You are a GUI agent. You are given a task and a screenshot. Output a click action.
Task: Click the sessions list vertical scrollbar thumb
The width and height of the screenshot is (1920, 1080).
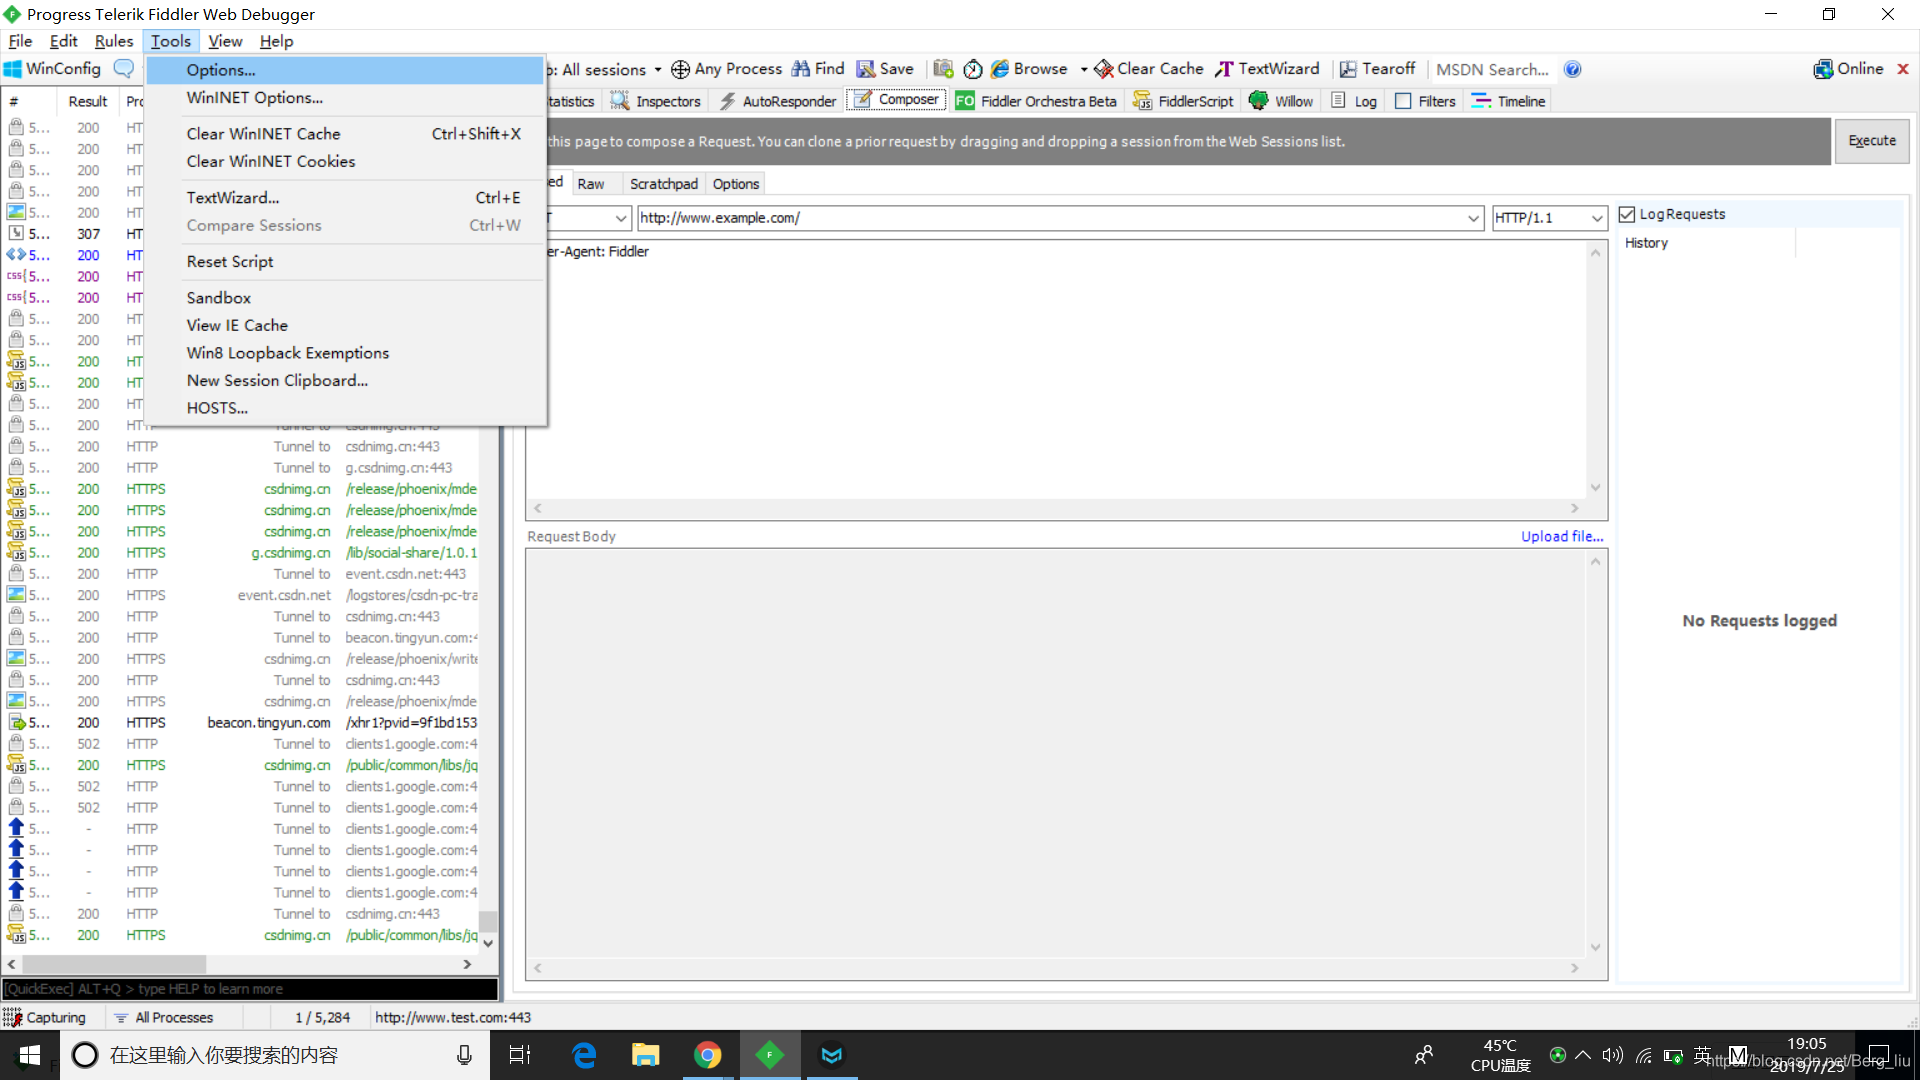[488, 921]
